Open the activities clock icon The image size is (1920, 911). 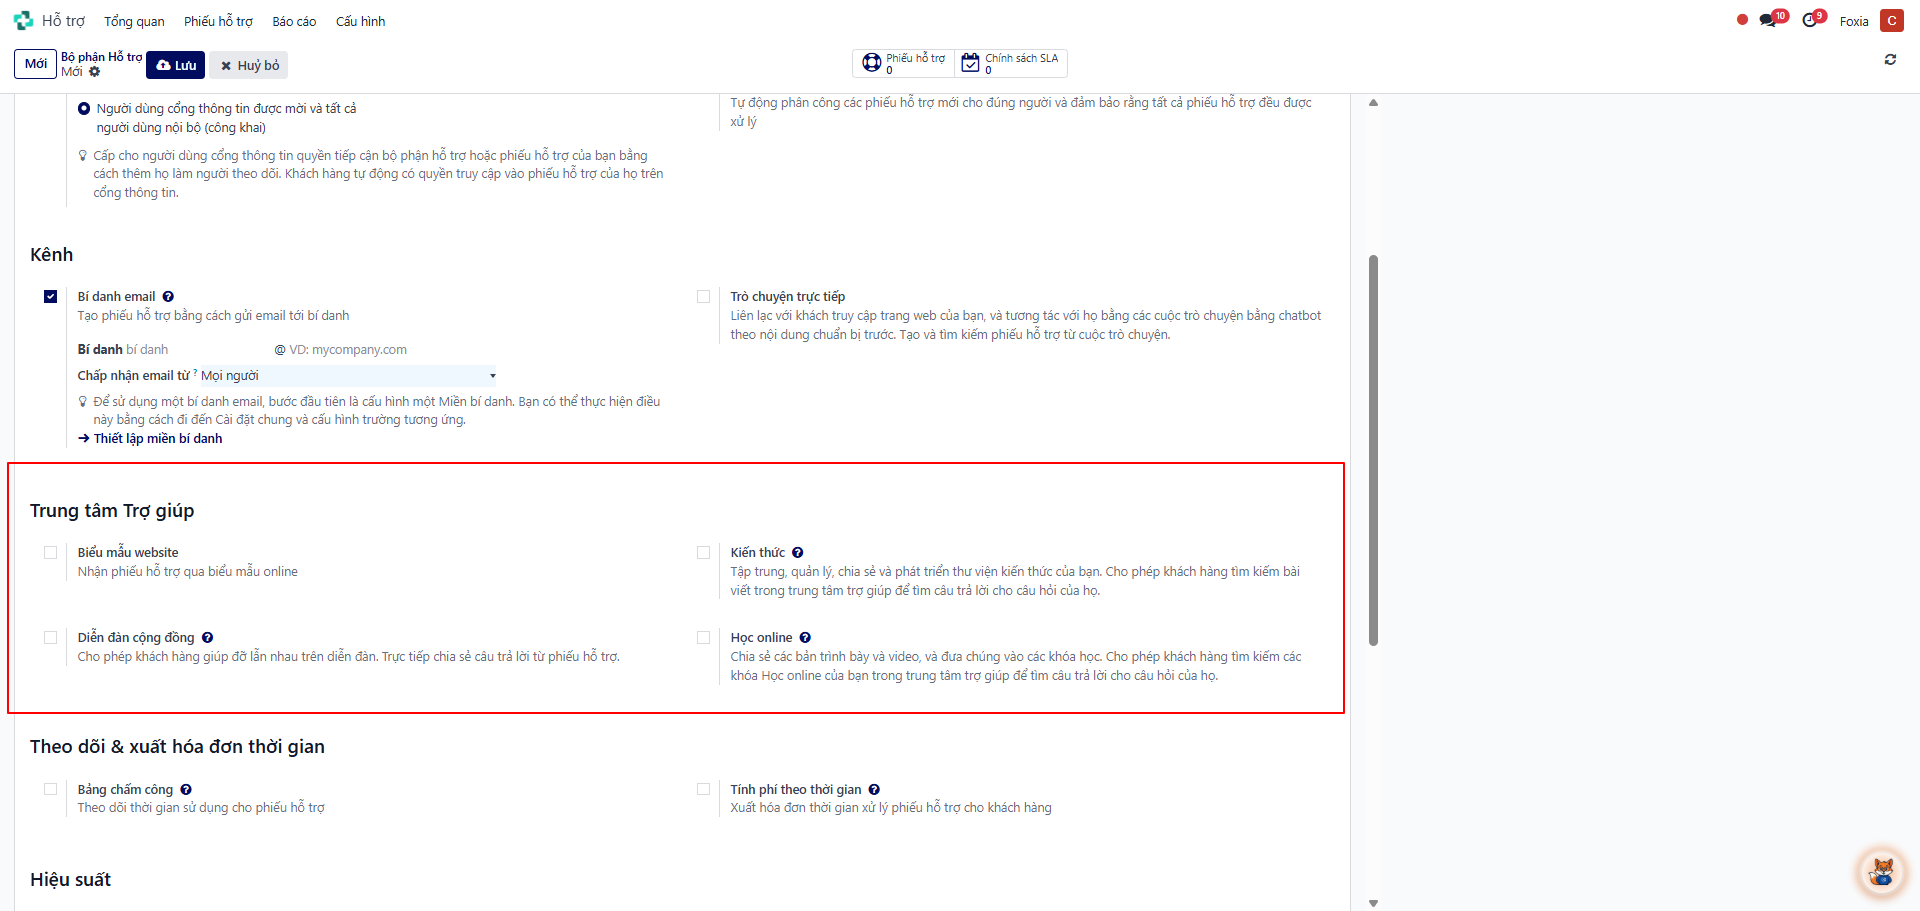click(x=1809, y=21)
